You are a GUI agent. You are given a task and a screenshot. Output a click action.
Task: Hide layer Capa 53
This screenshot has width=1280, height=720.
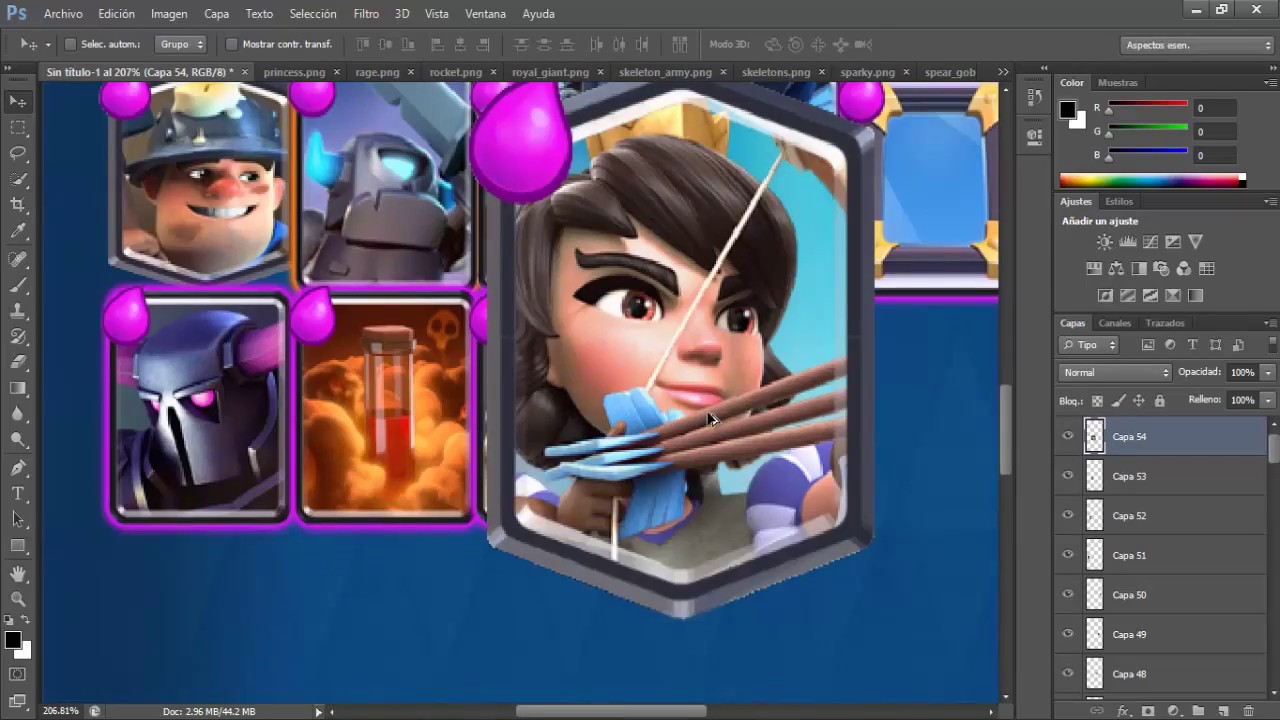pyautogui.click(x=1068, y=476)
